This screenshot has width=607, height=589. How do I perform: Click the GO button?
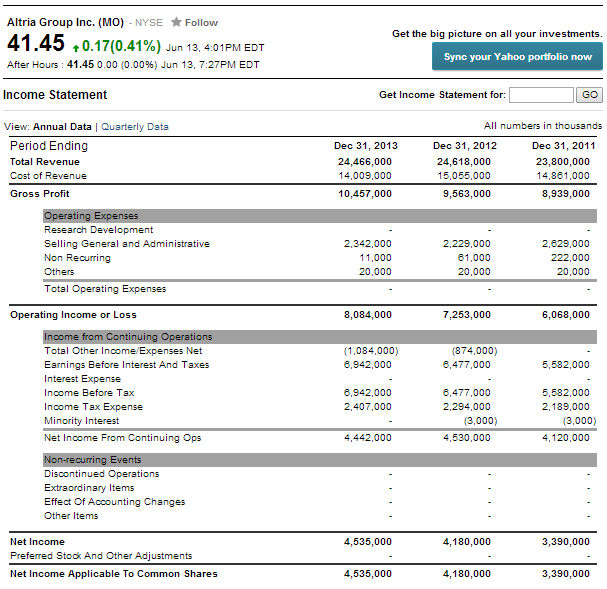click(589, 95)
